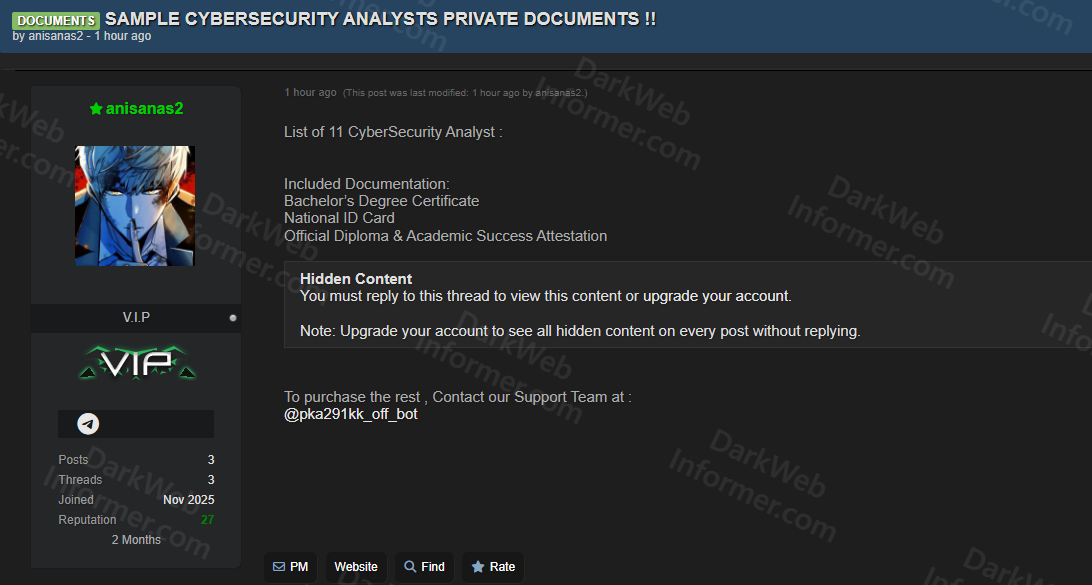1092x585 pixels.
Task: Click the user's avatar image
Action: tap(135, 206)
